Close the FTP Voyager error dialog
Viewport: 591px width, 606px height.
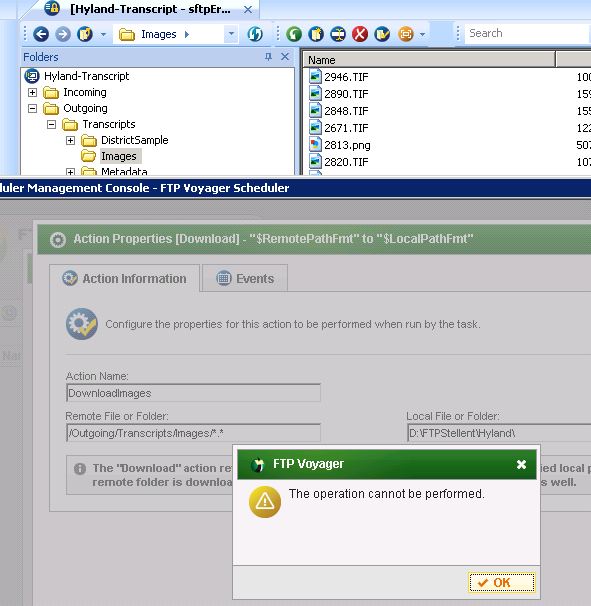click(x=521, y=464)
